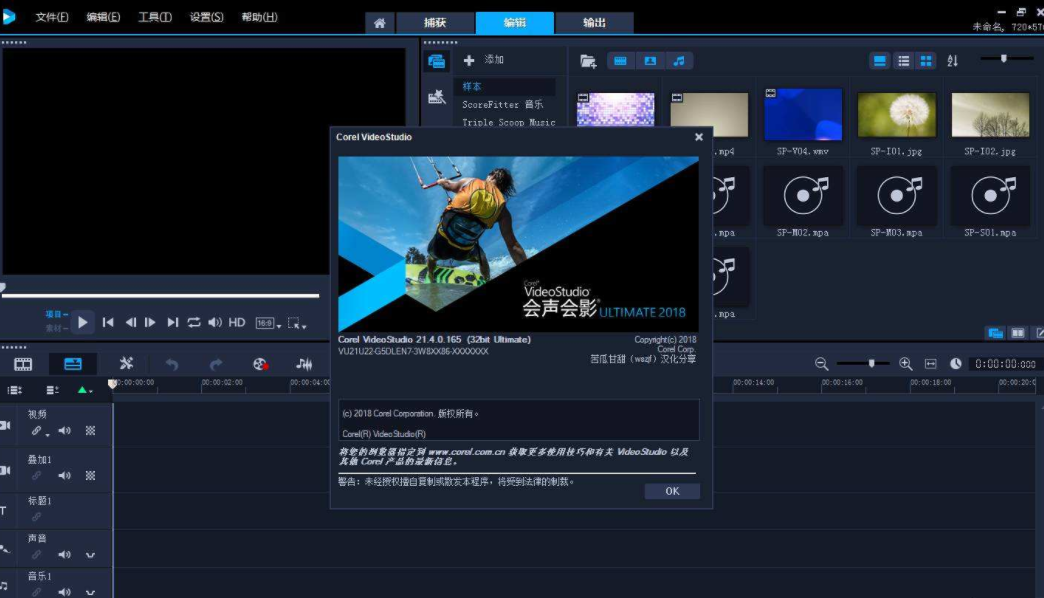The height and width of the screenshot is (598, 1044).
Task: Switch library to list view
Action: pyautogui.click(x=904, y=61)
